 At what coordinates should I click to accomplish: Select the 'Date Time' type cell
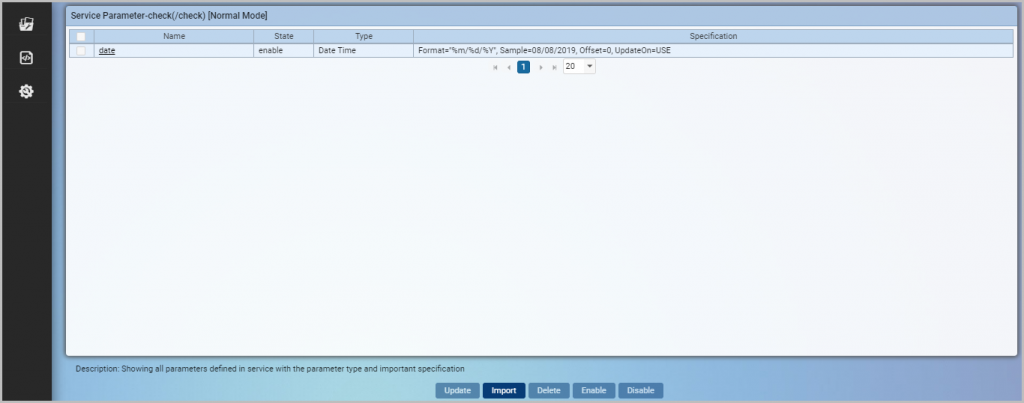(x=364, y=50)
